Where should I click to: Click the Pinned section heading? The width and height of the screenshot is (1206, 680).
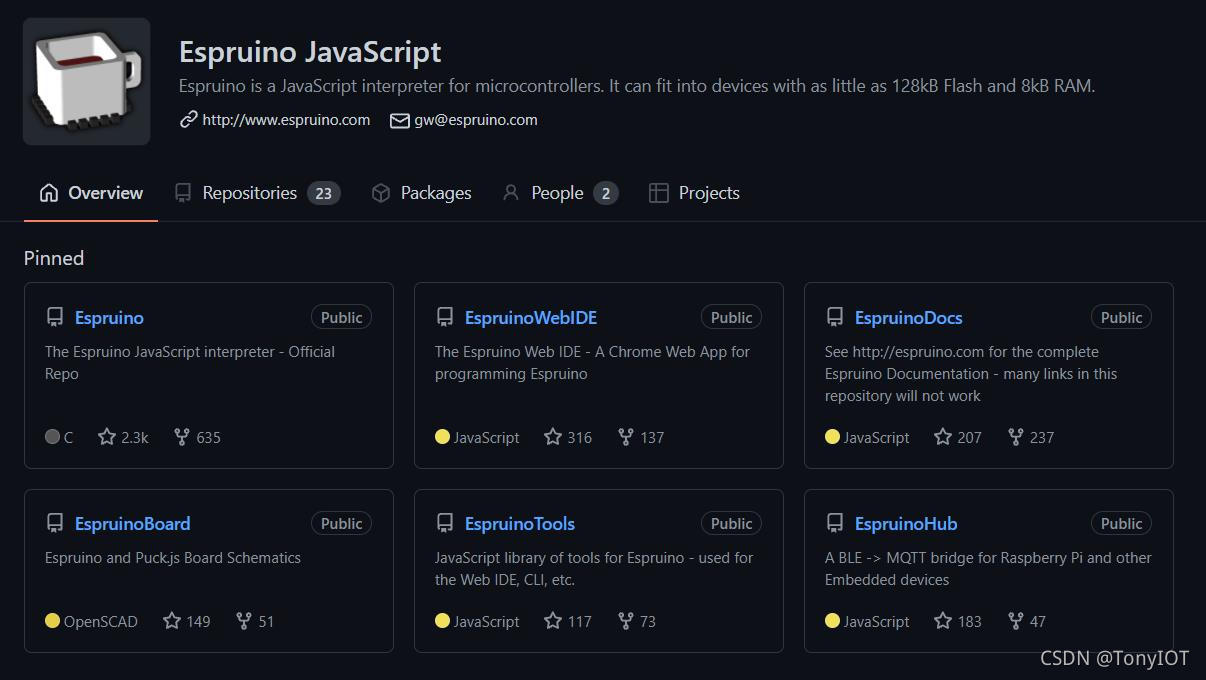pyautogui.click(x=54, y=258)
